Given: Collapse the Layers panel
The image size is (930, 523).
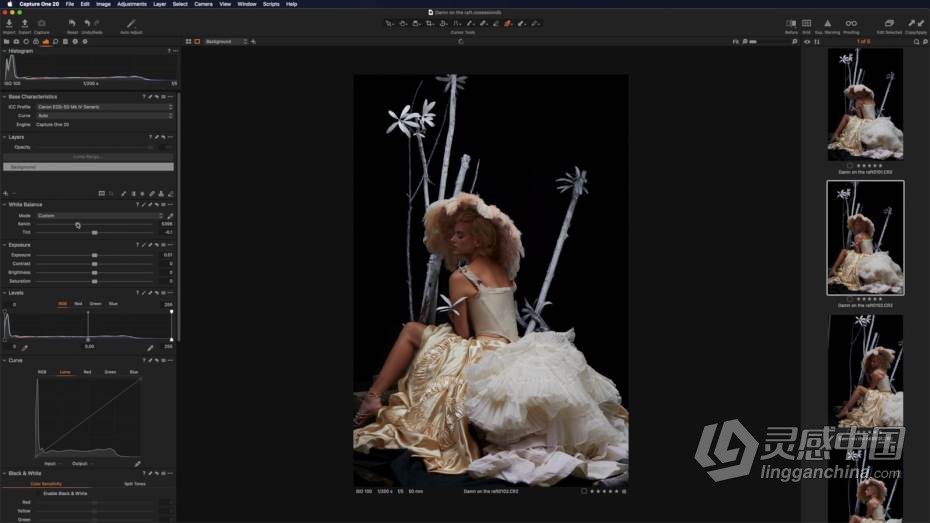Looking at the screenshot, I should pos(5,137).
